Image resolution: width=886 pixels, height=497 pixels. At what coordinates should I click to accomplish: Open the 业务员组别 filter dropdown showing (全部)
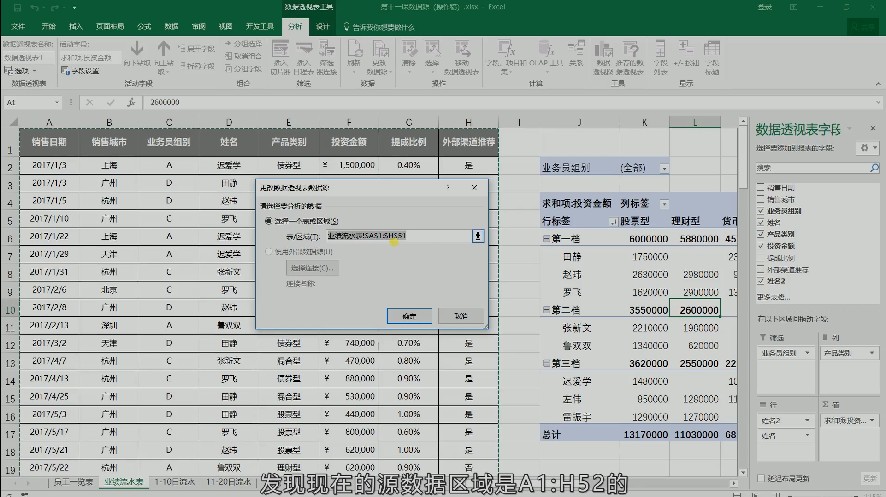(664, 168)
